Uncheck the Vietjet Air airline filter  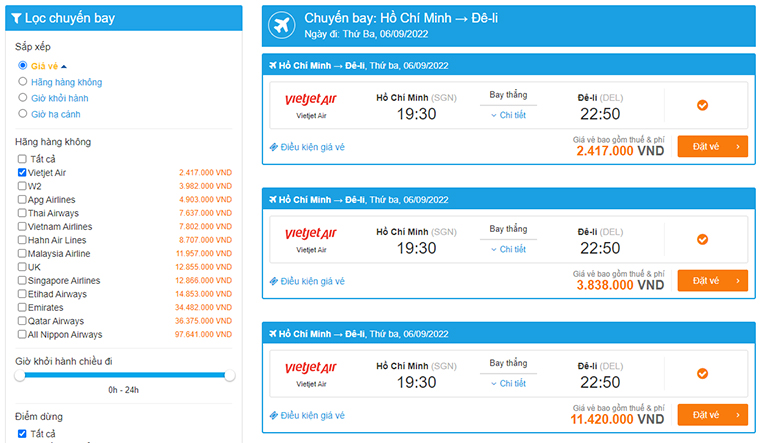point(22,172)
